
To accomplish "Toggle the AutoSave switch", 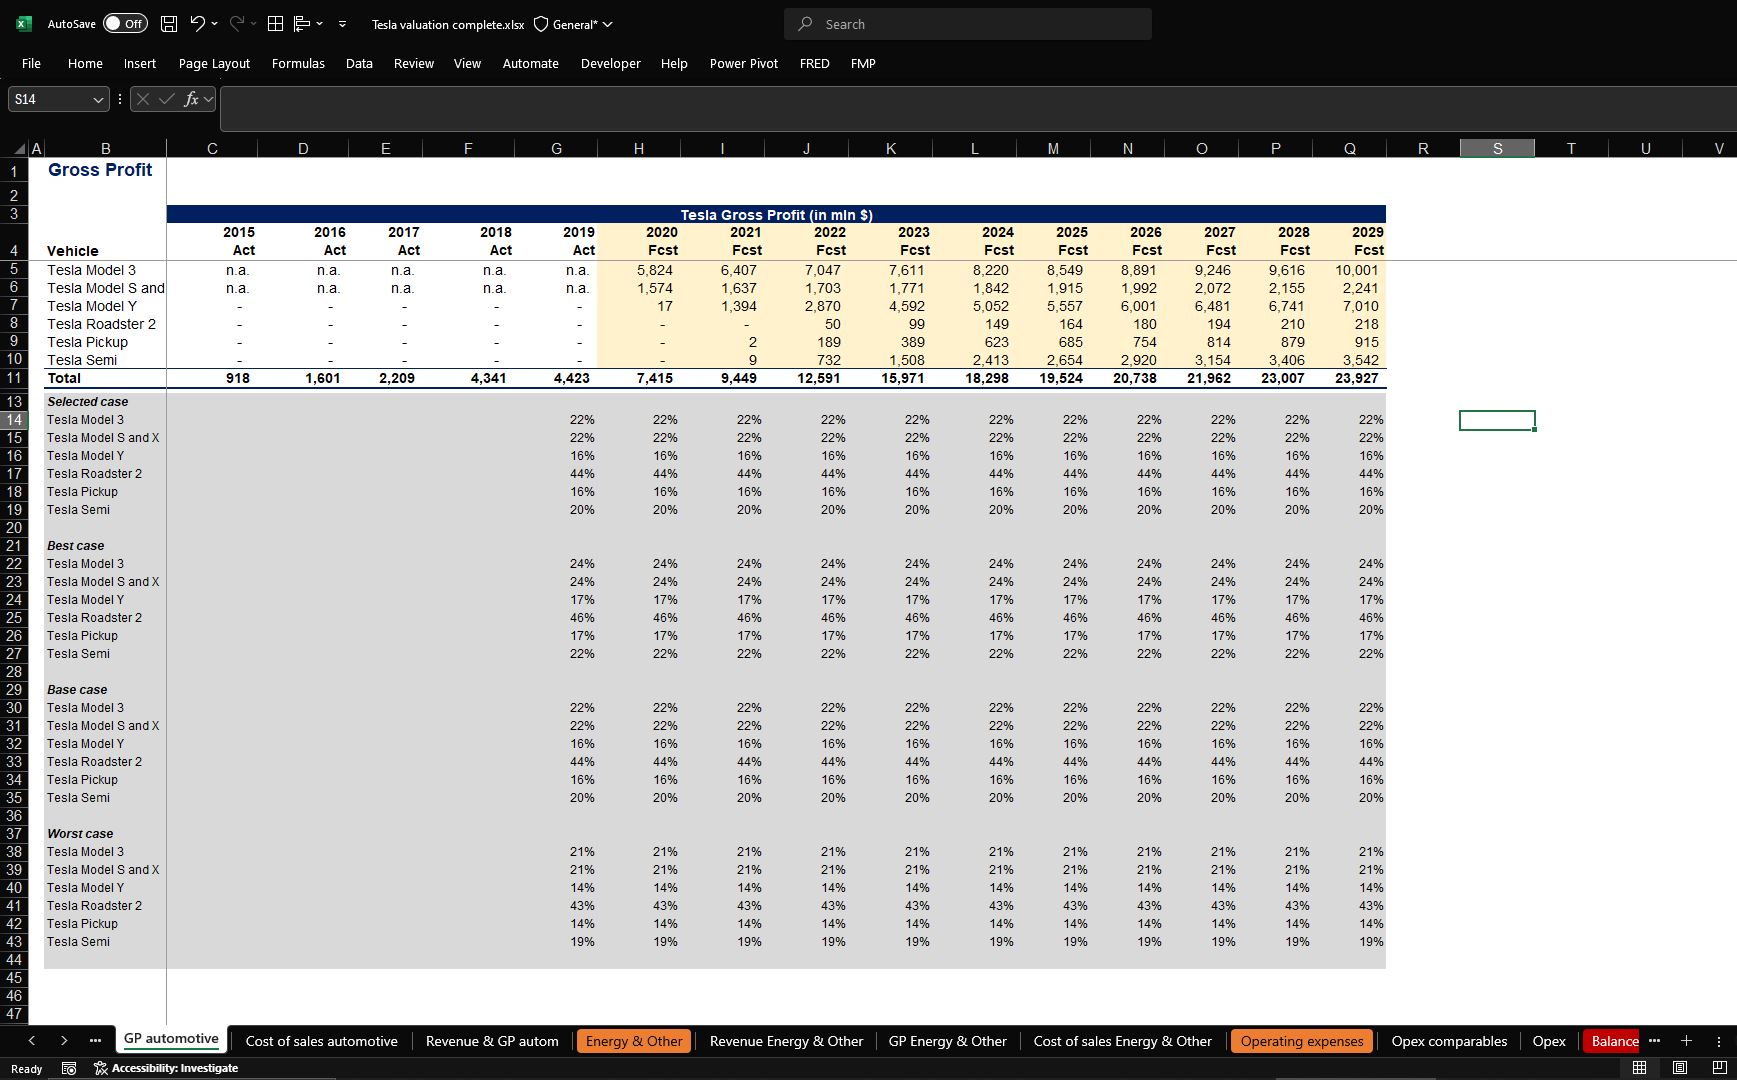I will pos(126,24).
